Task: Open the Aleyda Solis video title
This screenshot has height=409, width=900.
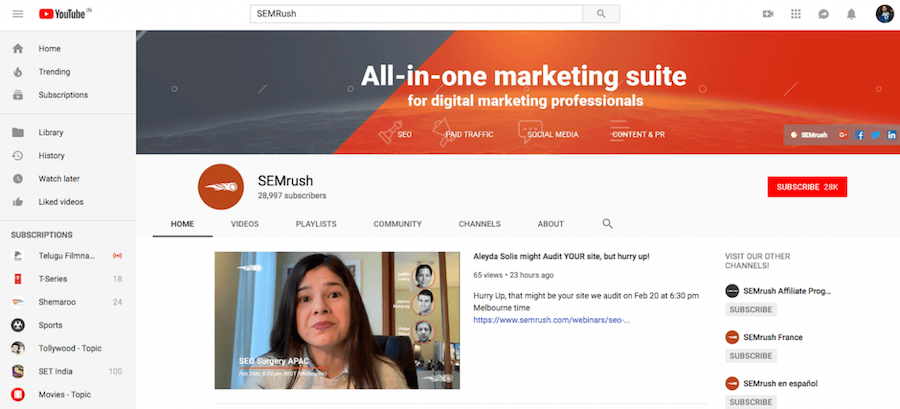Action: click(561, 256)
